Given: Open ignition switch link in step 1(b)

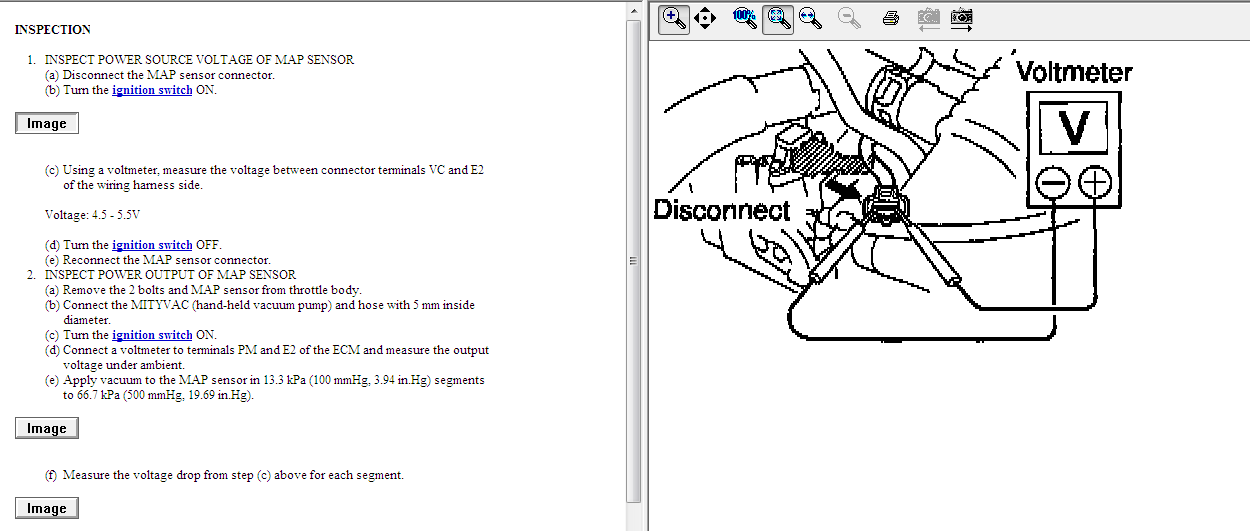Looking at the screenshot, I should click(x=152, y=90).
